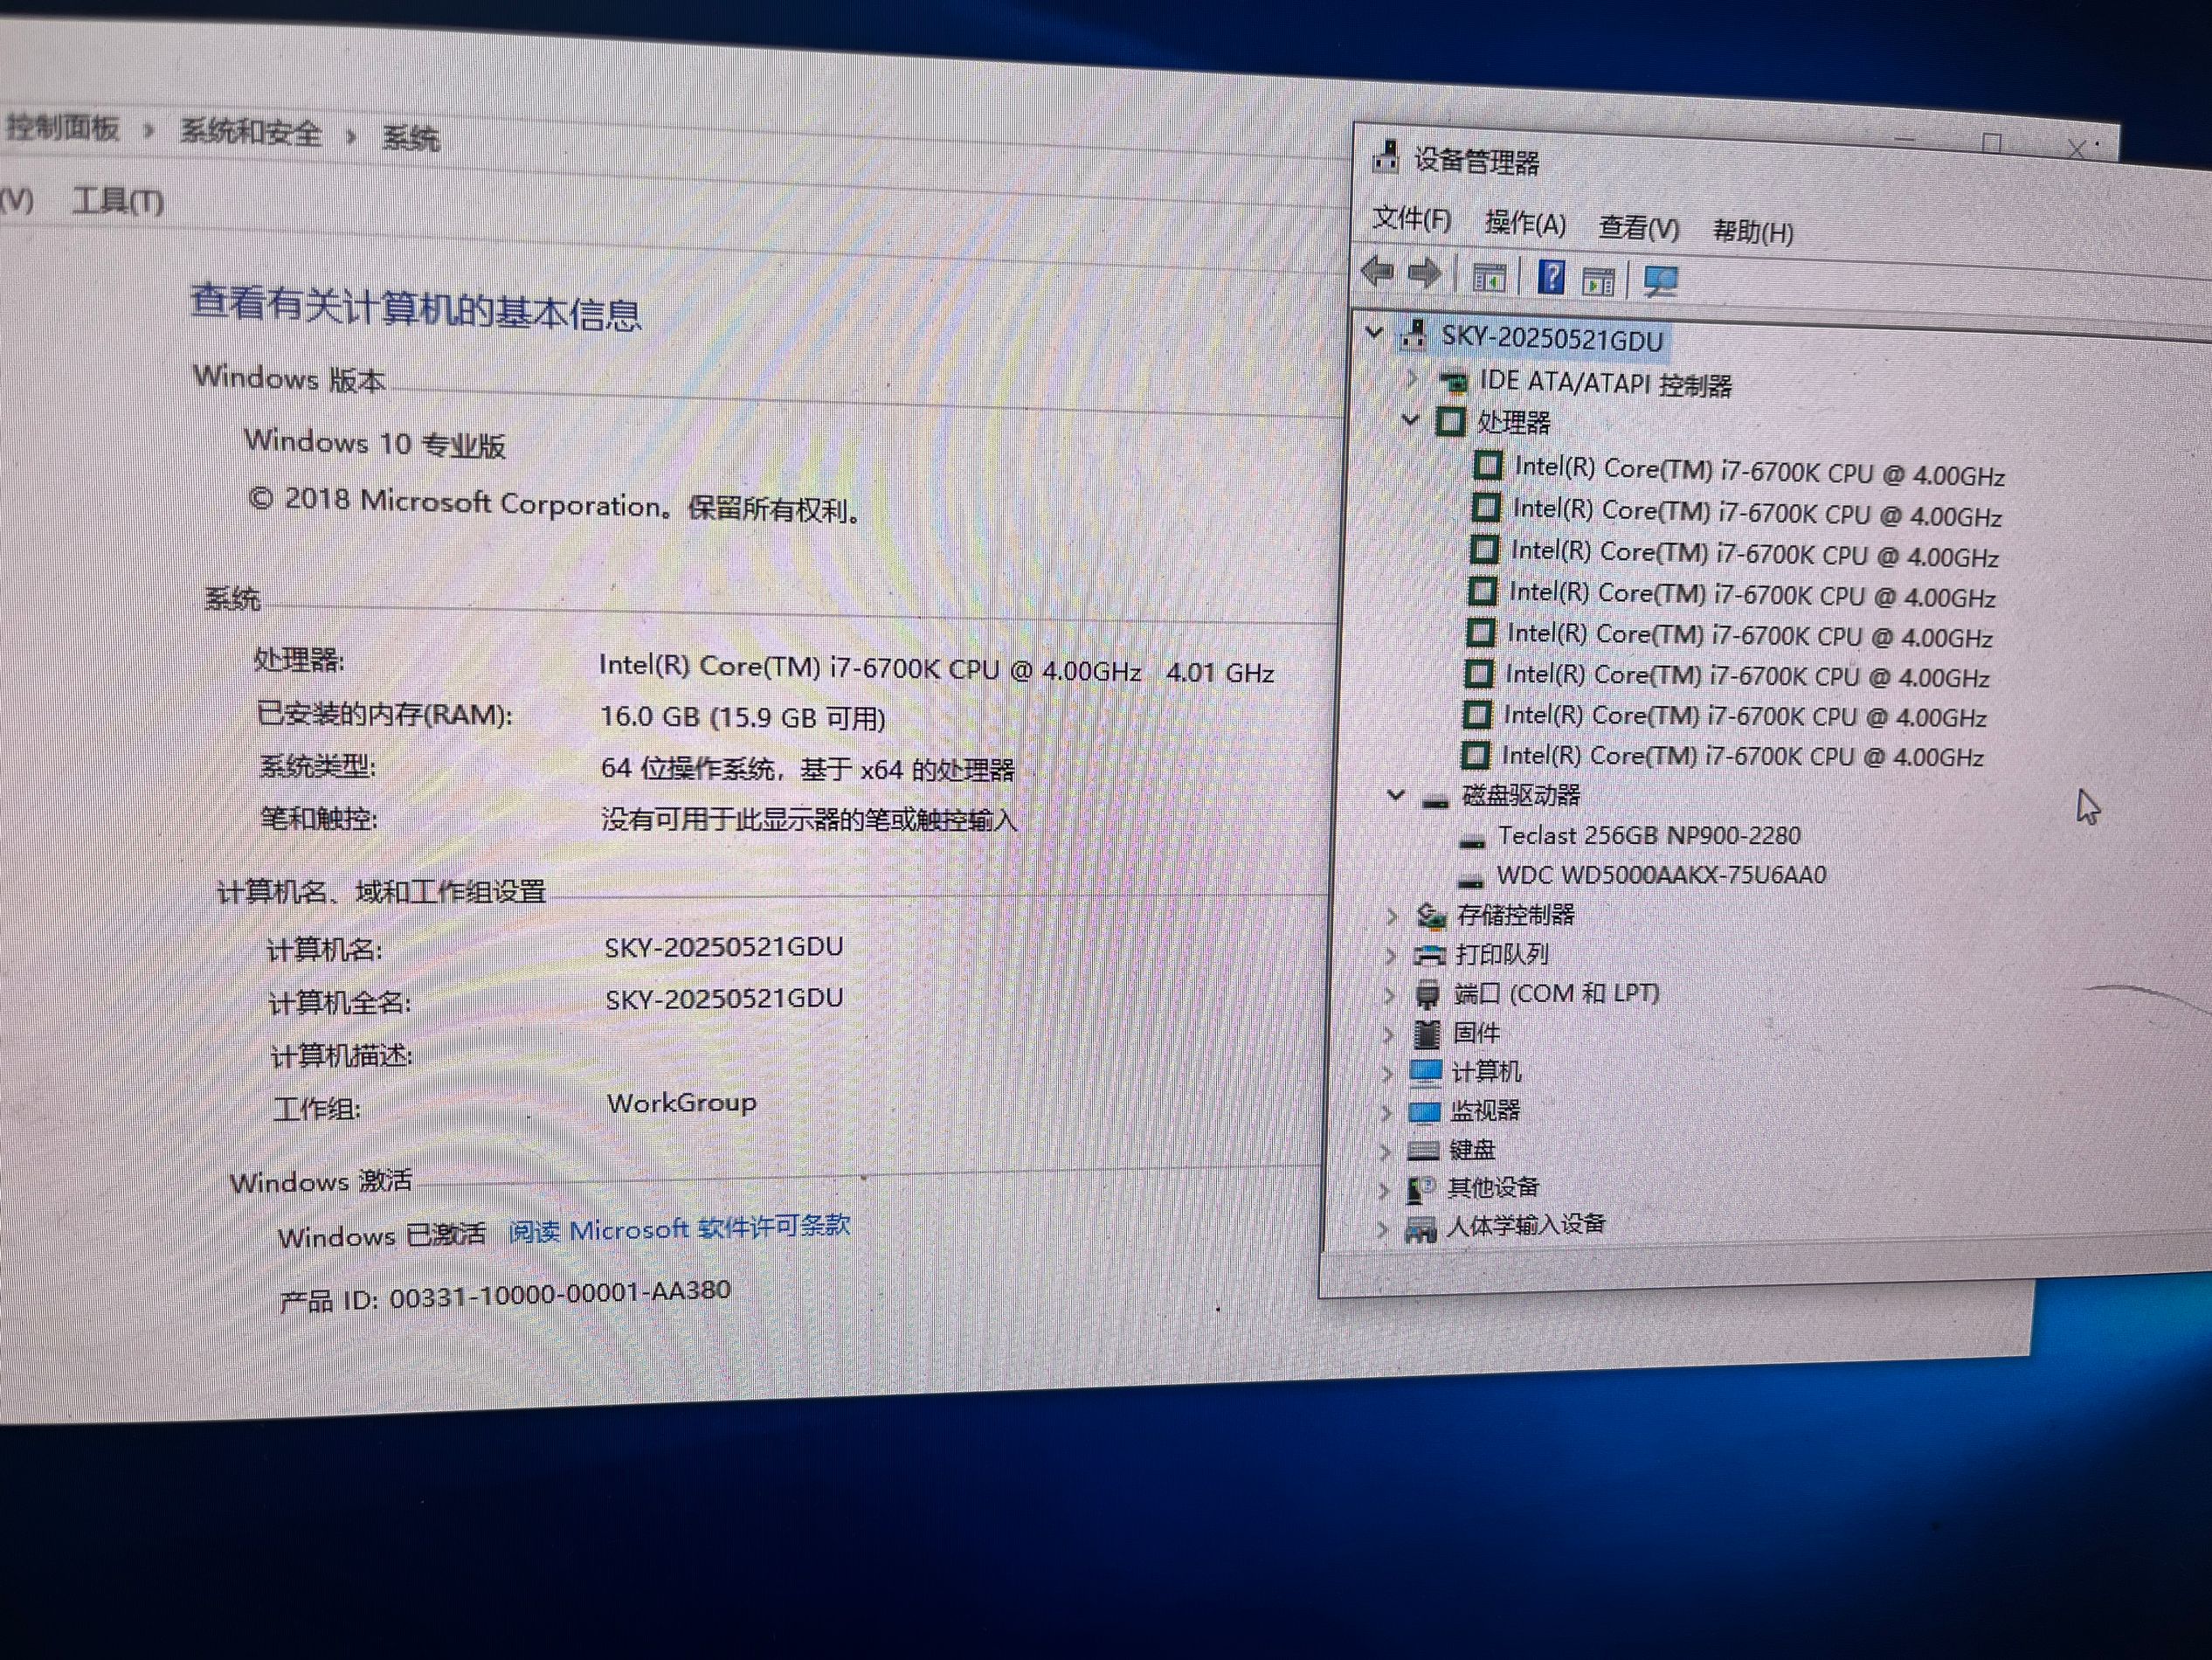The width and height of the screenshot is (2212, 1660).
Task: Click the 存储控制器 storage controller icon
Action: pyautogui.click(x=1432, y=914)
